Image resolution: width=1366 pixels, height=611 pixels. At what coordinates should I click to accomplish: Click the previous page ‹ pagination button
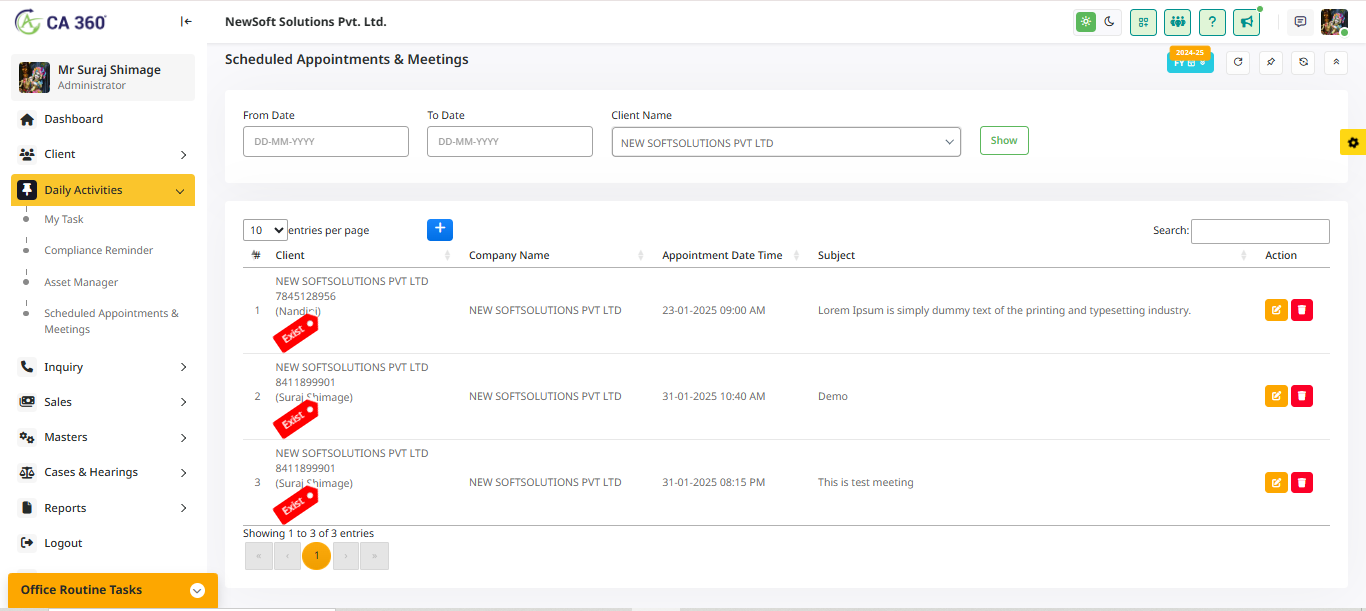288,555
